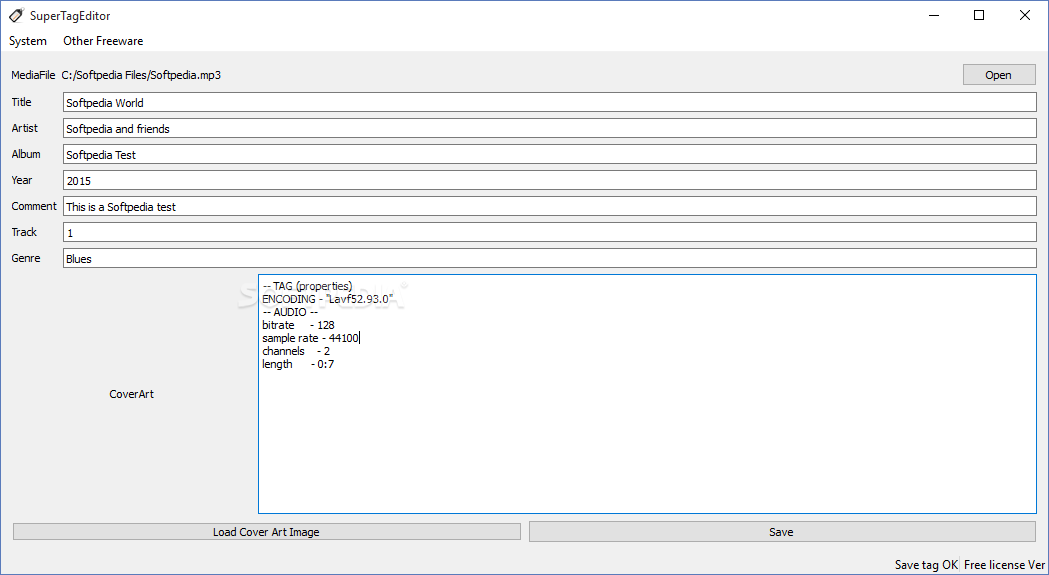Click the Save button
This screenshot has height=575, width=1049.
coord(781,532)
